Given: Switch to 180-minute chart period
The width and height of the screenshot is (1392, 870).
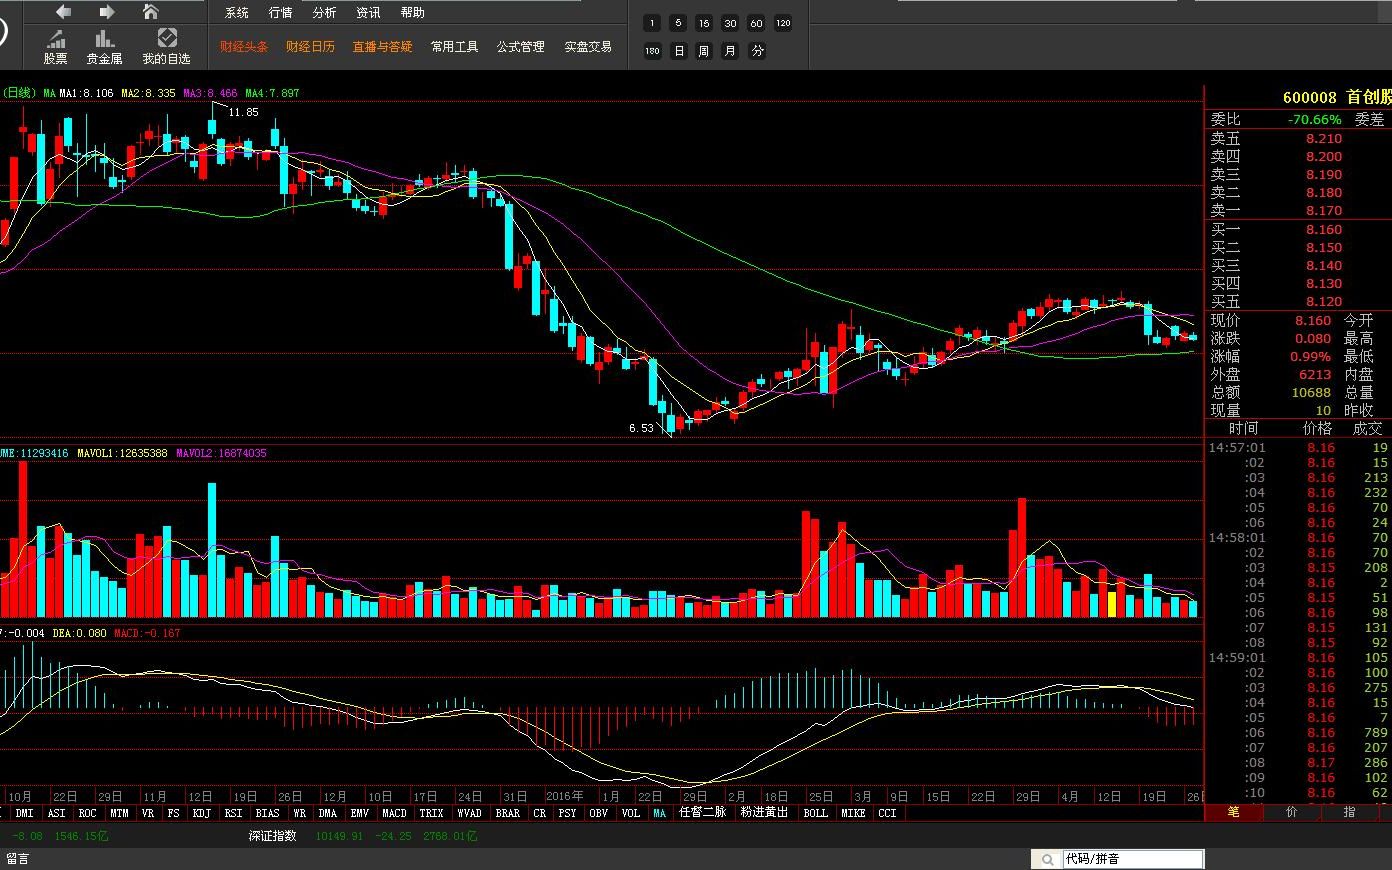Looking at the screenshot, I should pos(652,51).
